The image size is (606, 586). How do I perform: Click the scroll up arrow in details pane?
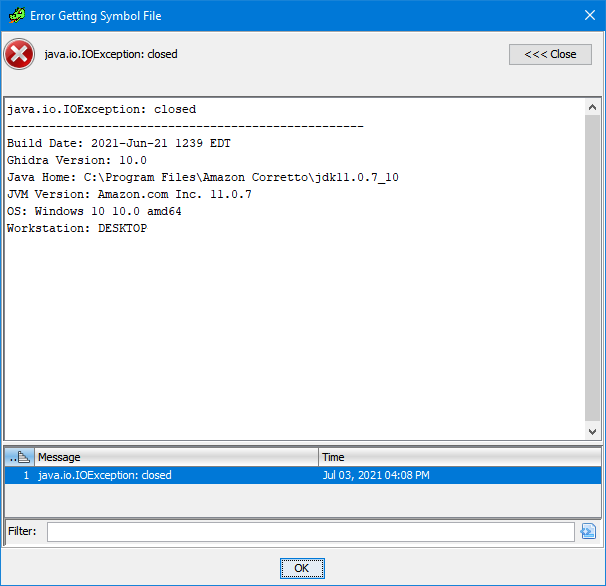[592, 107]
